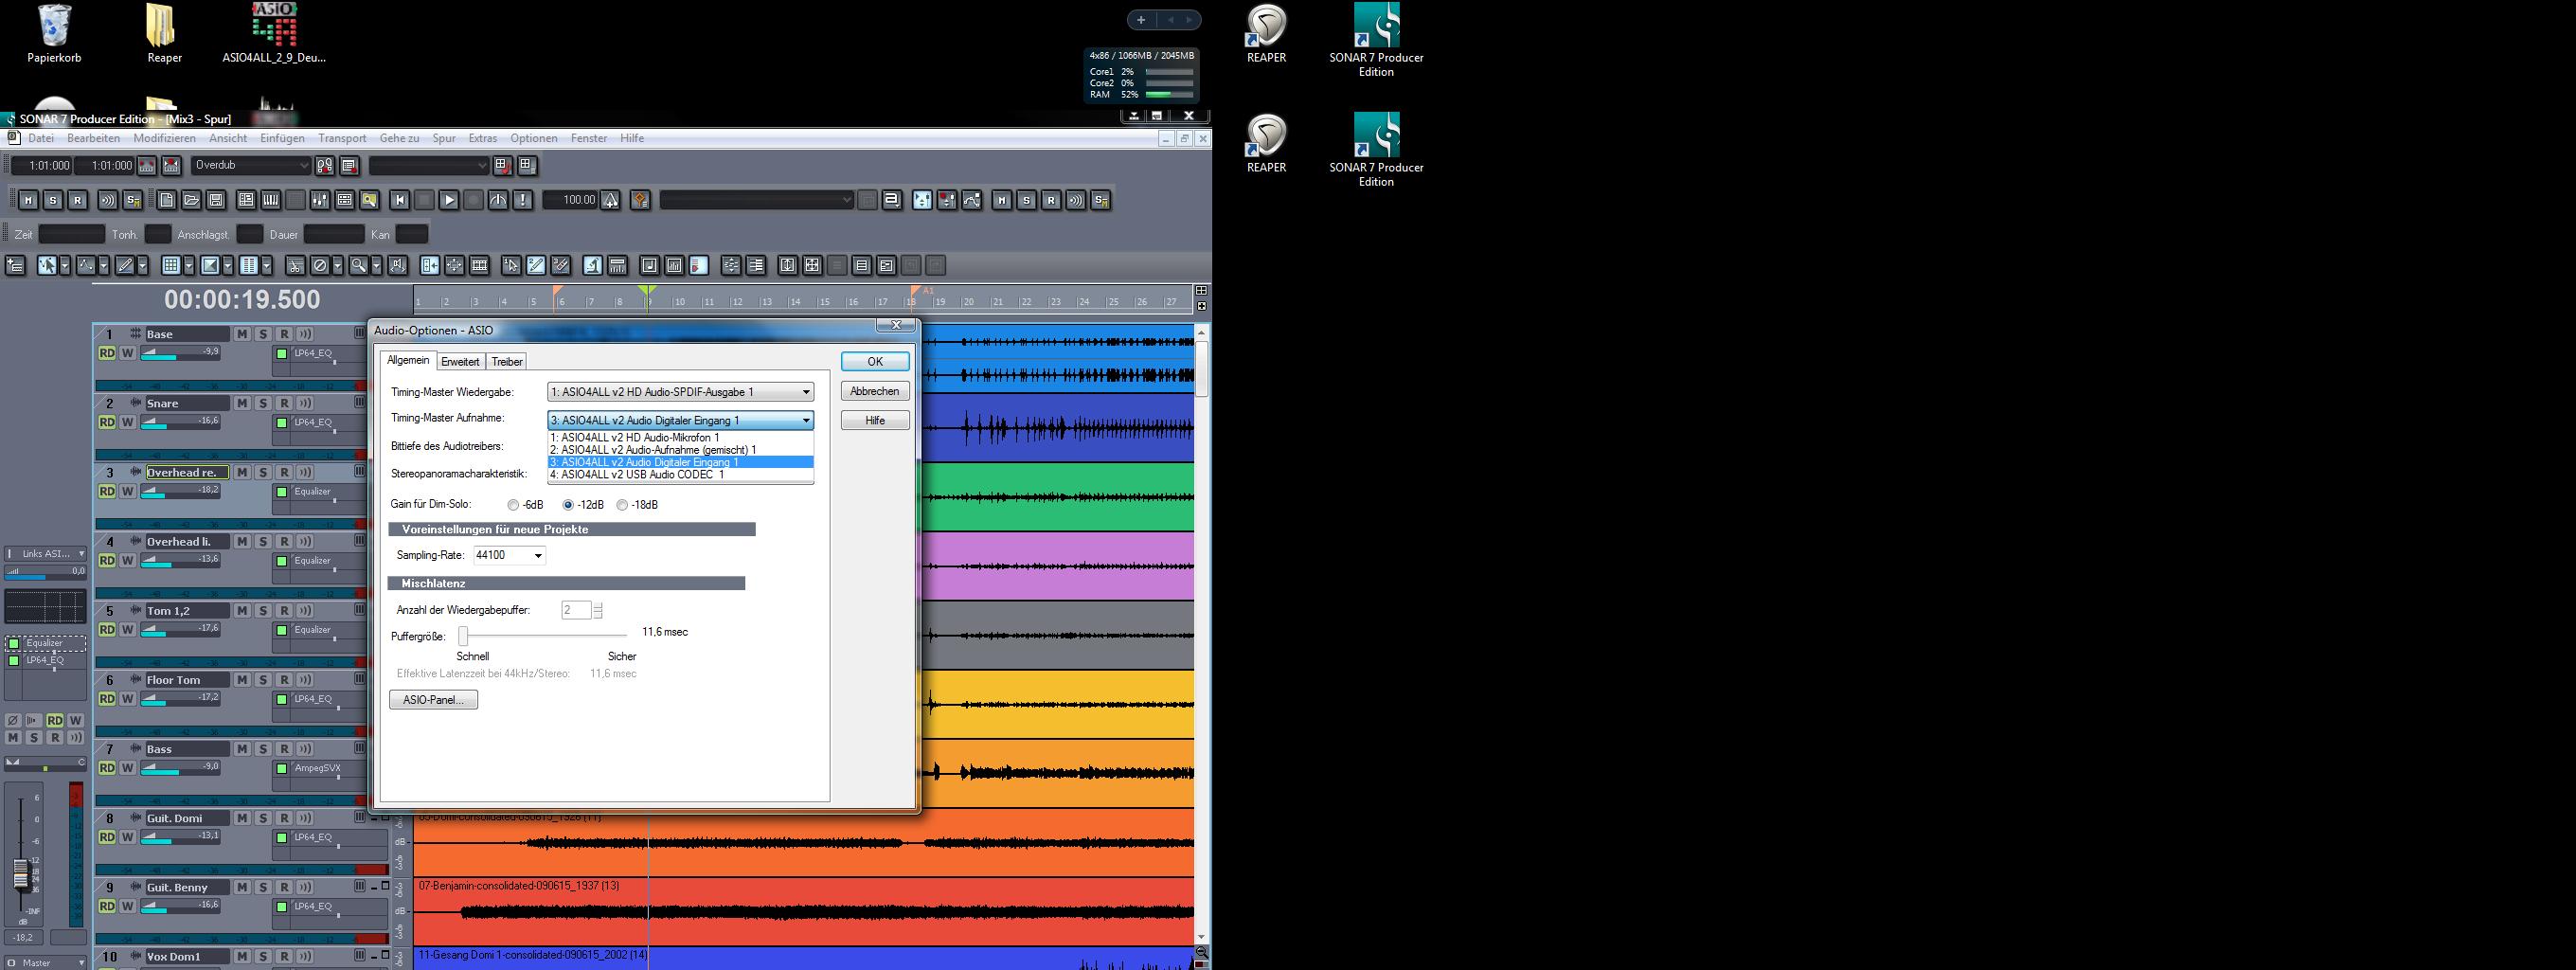The height and width of the screenshot is (970, 2576).
Task: Open the video thumbnail filmstrip icon
Action: [480, 265]
